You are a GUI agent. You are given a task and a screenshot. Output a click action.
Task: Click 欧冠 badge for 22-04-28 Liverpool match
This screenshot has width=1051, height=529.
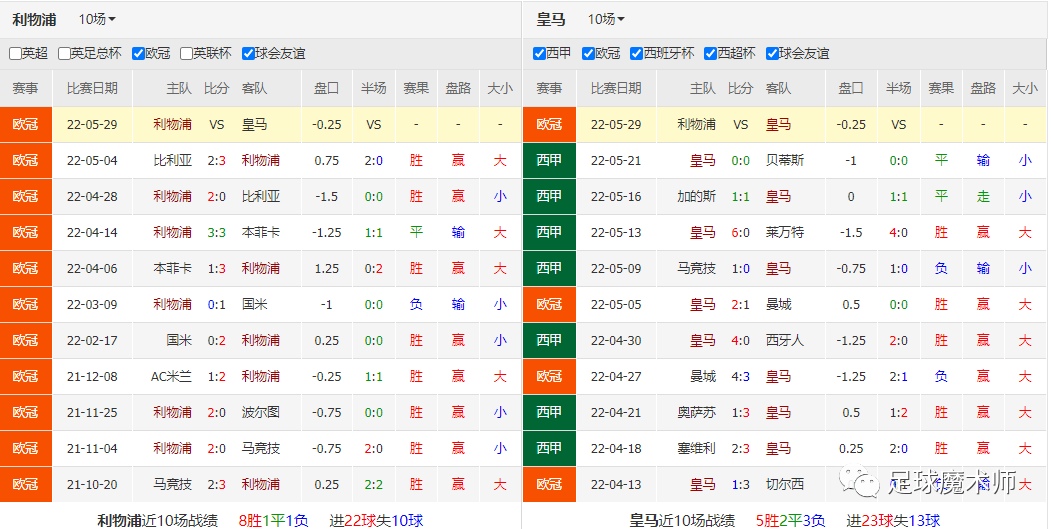pyautogui.click(x=25, y=196)
